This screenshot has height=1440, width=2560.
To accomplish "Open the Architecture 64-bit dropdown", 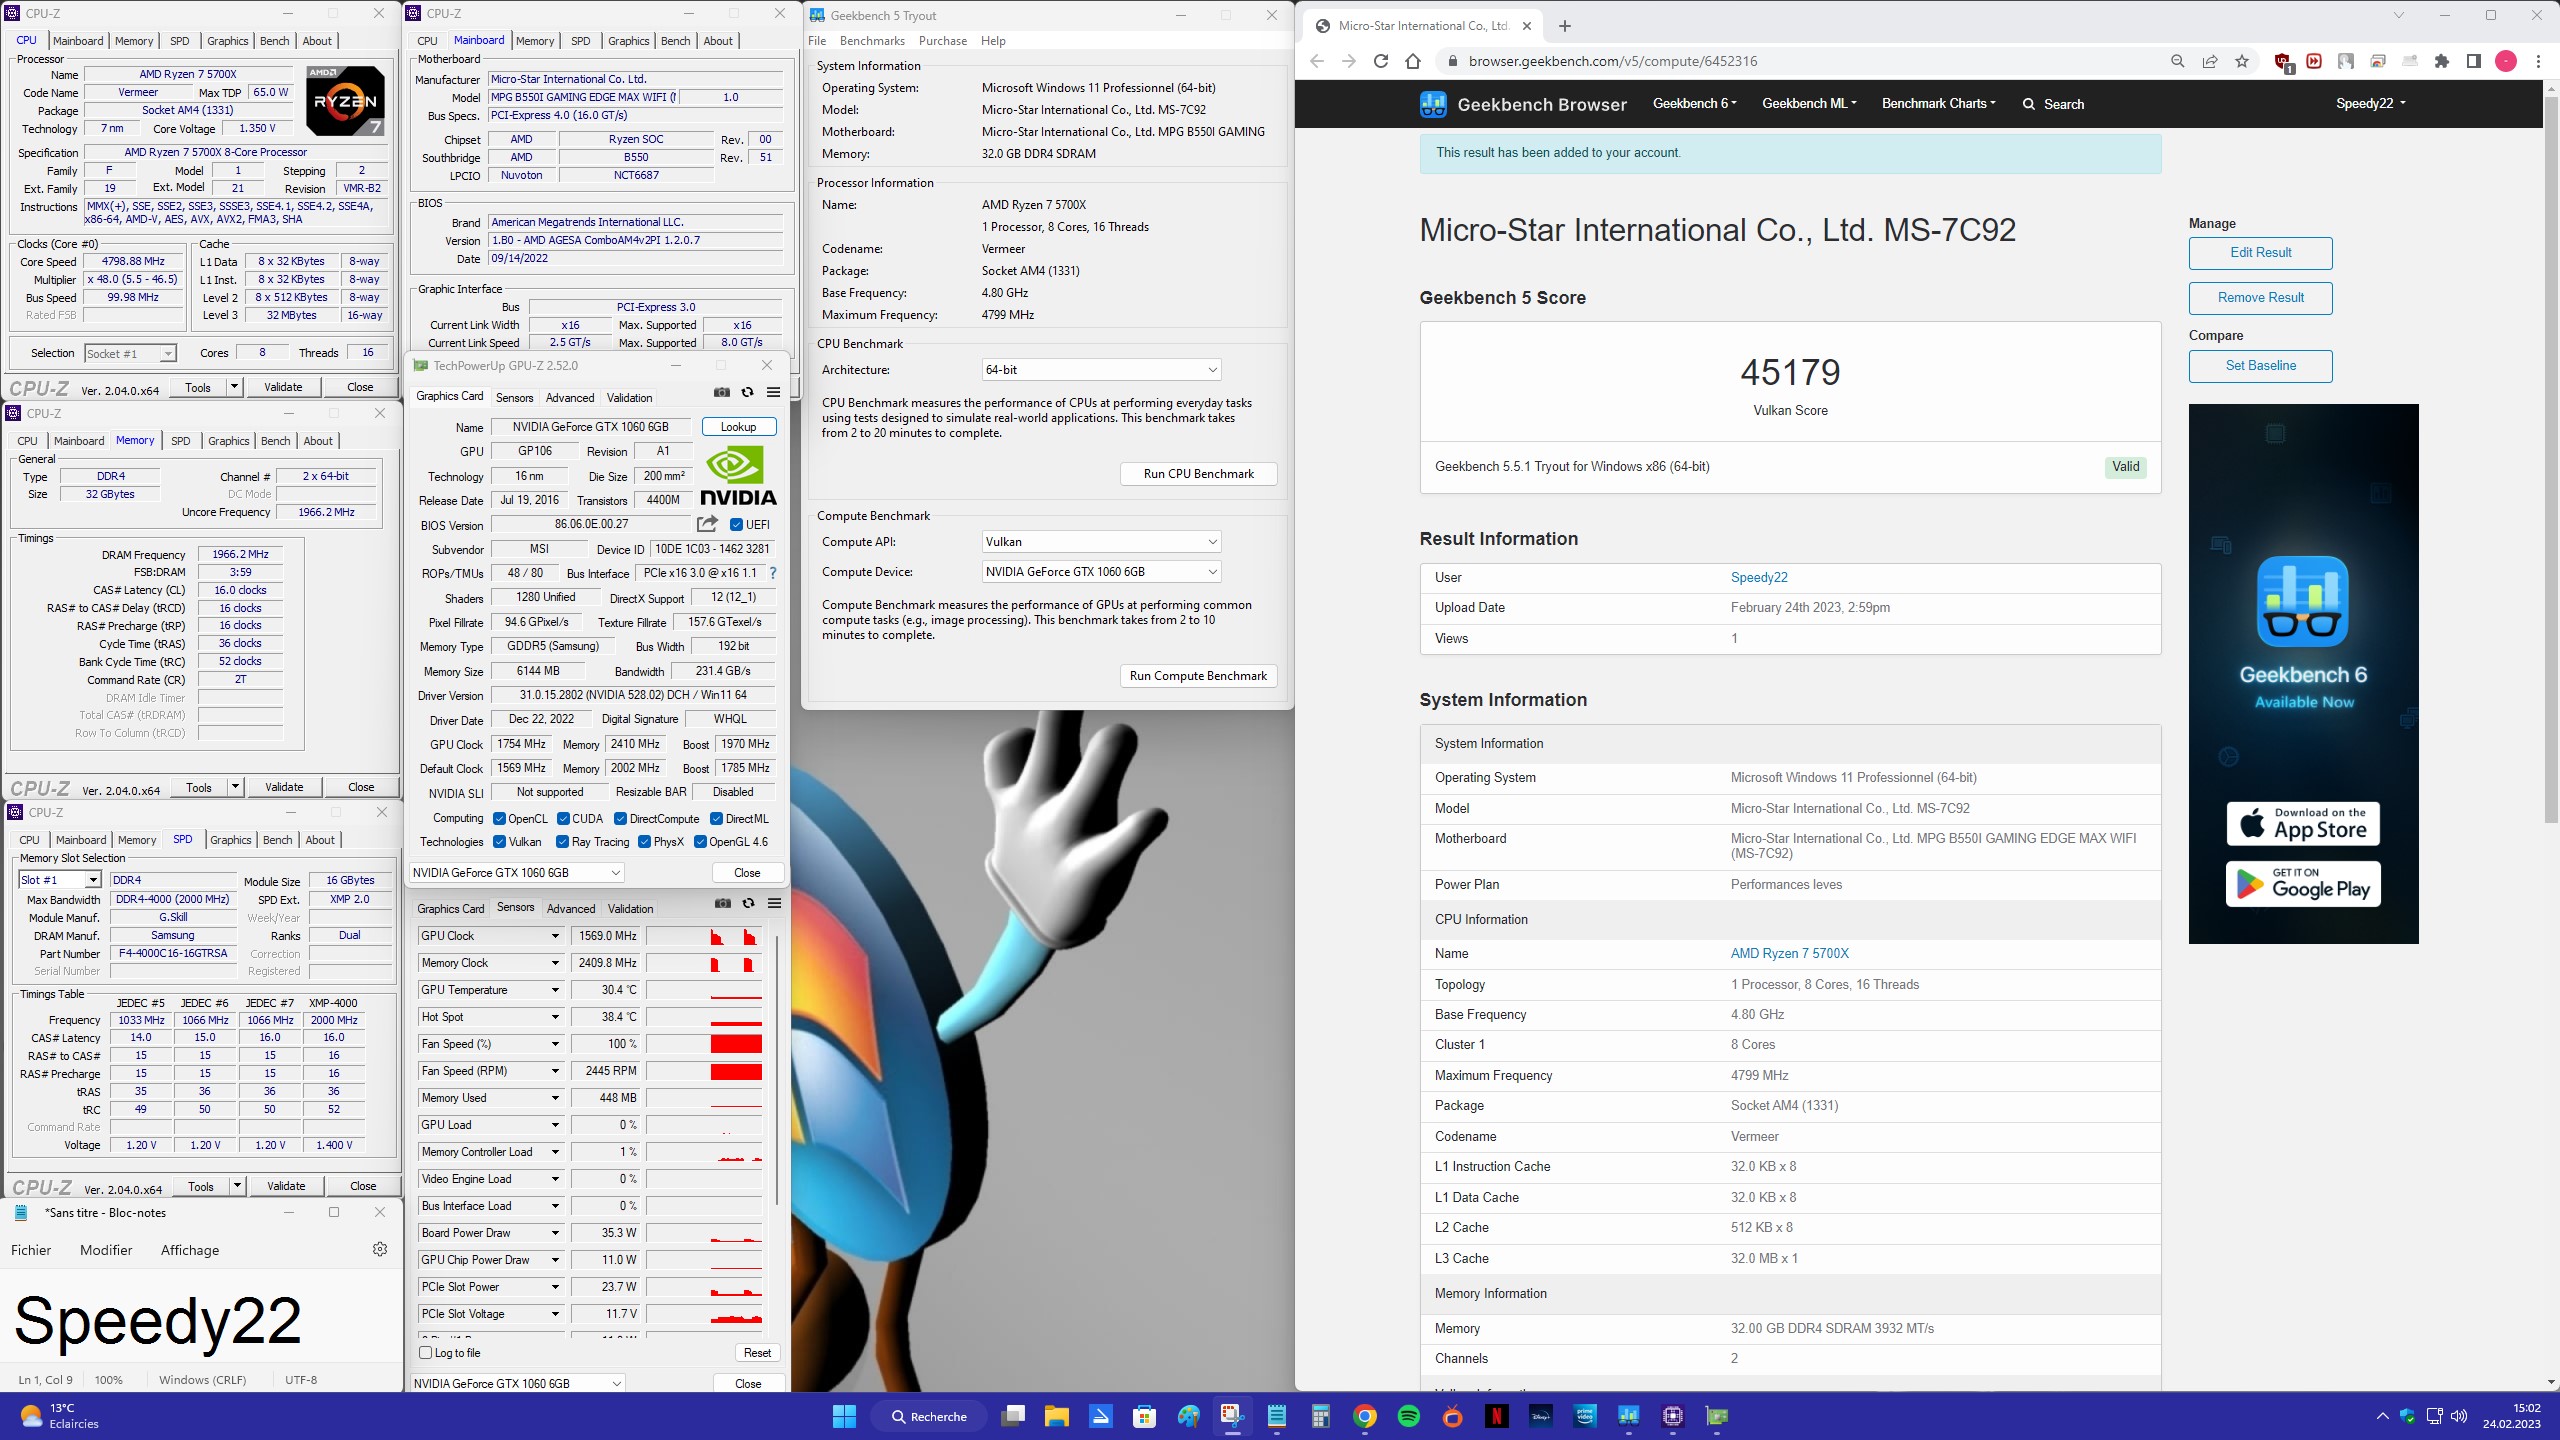I will click(1101, 369).
